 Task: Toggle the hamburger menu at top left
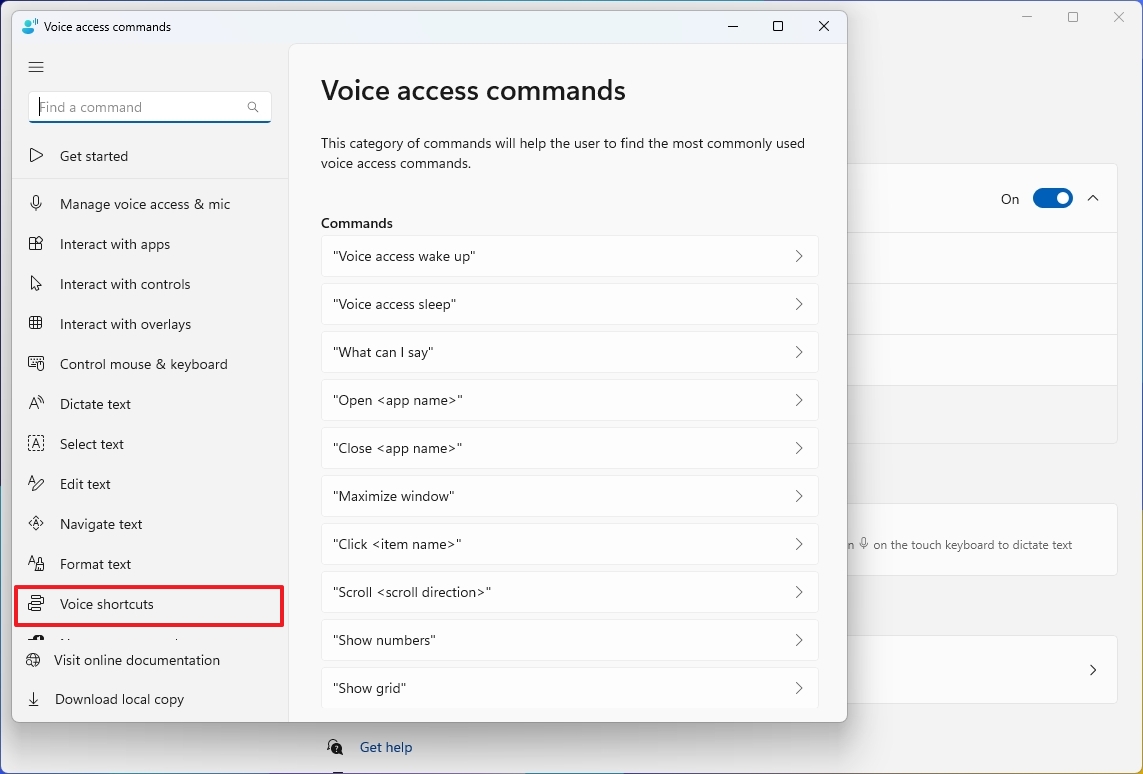36,67
